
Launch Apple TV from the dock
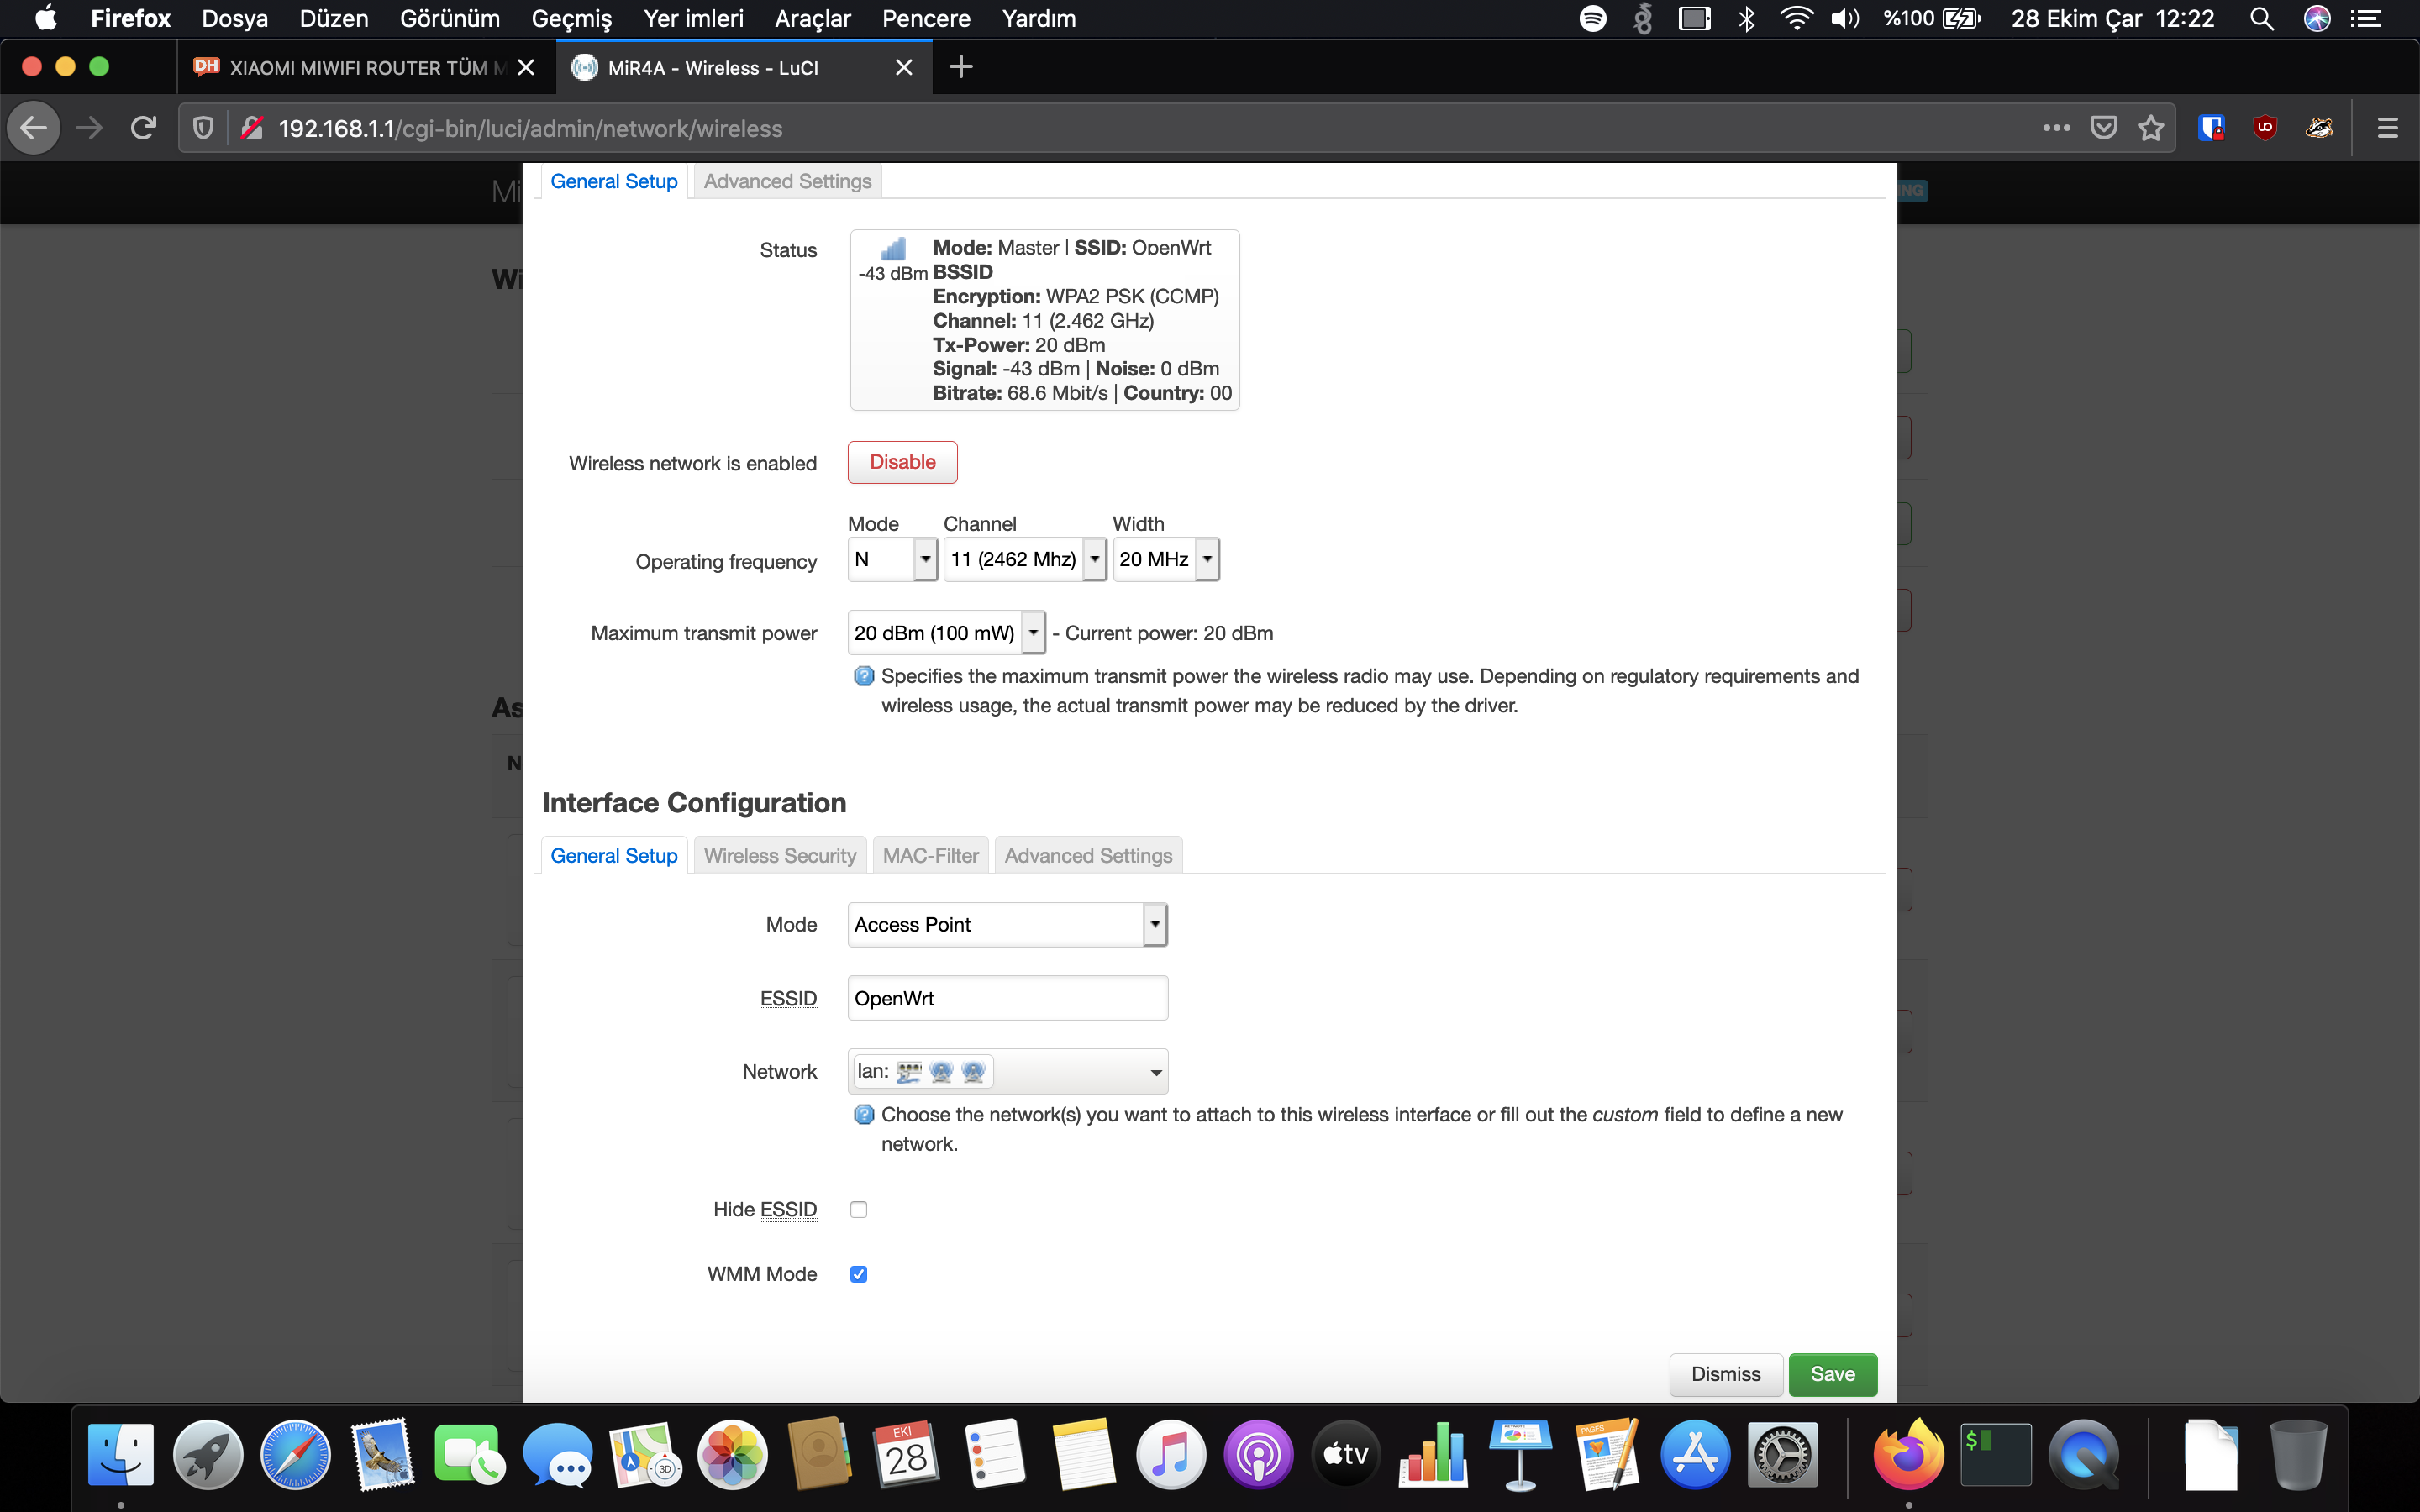coord(1345,1455)
